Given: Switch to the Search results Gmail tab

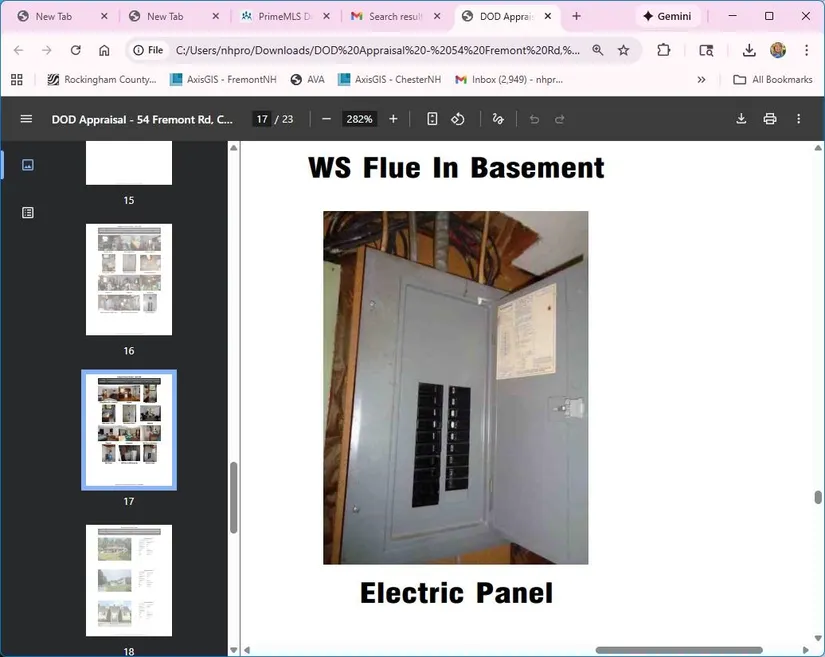Looking at the screenshot, I should [392, 16].
